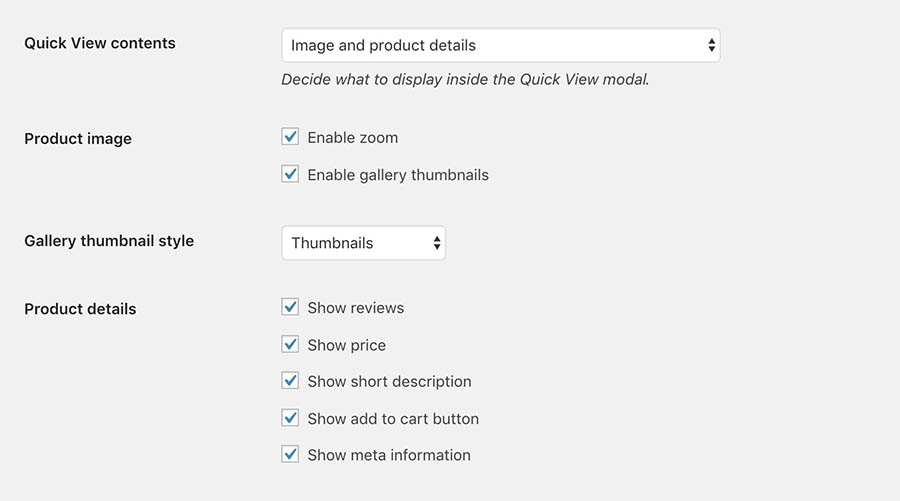Disable the Show reviews checkbox
Image resolution: width=900 pixels, height=501 pixels.
click(290, 307)
